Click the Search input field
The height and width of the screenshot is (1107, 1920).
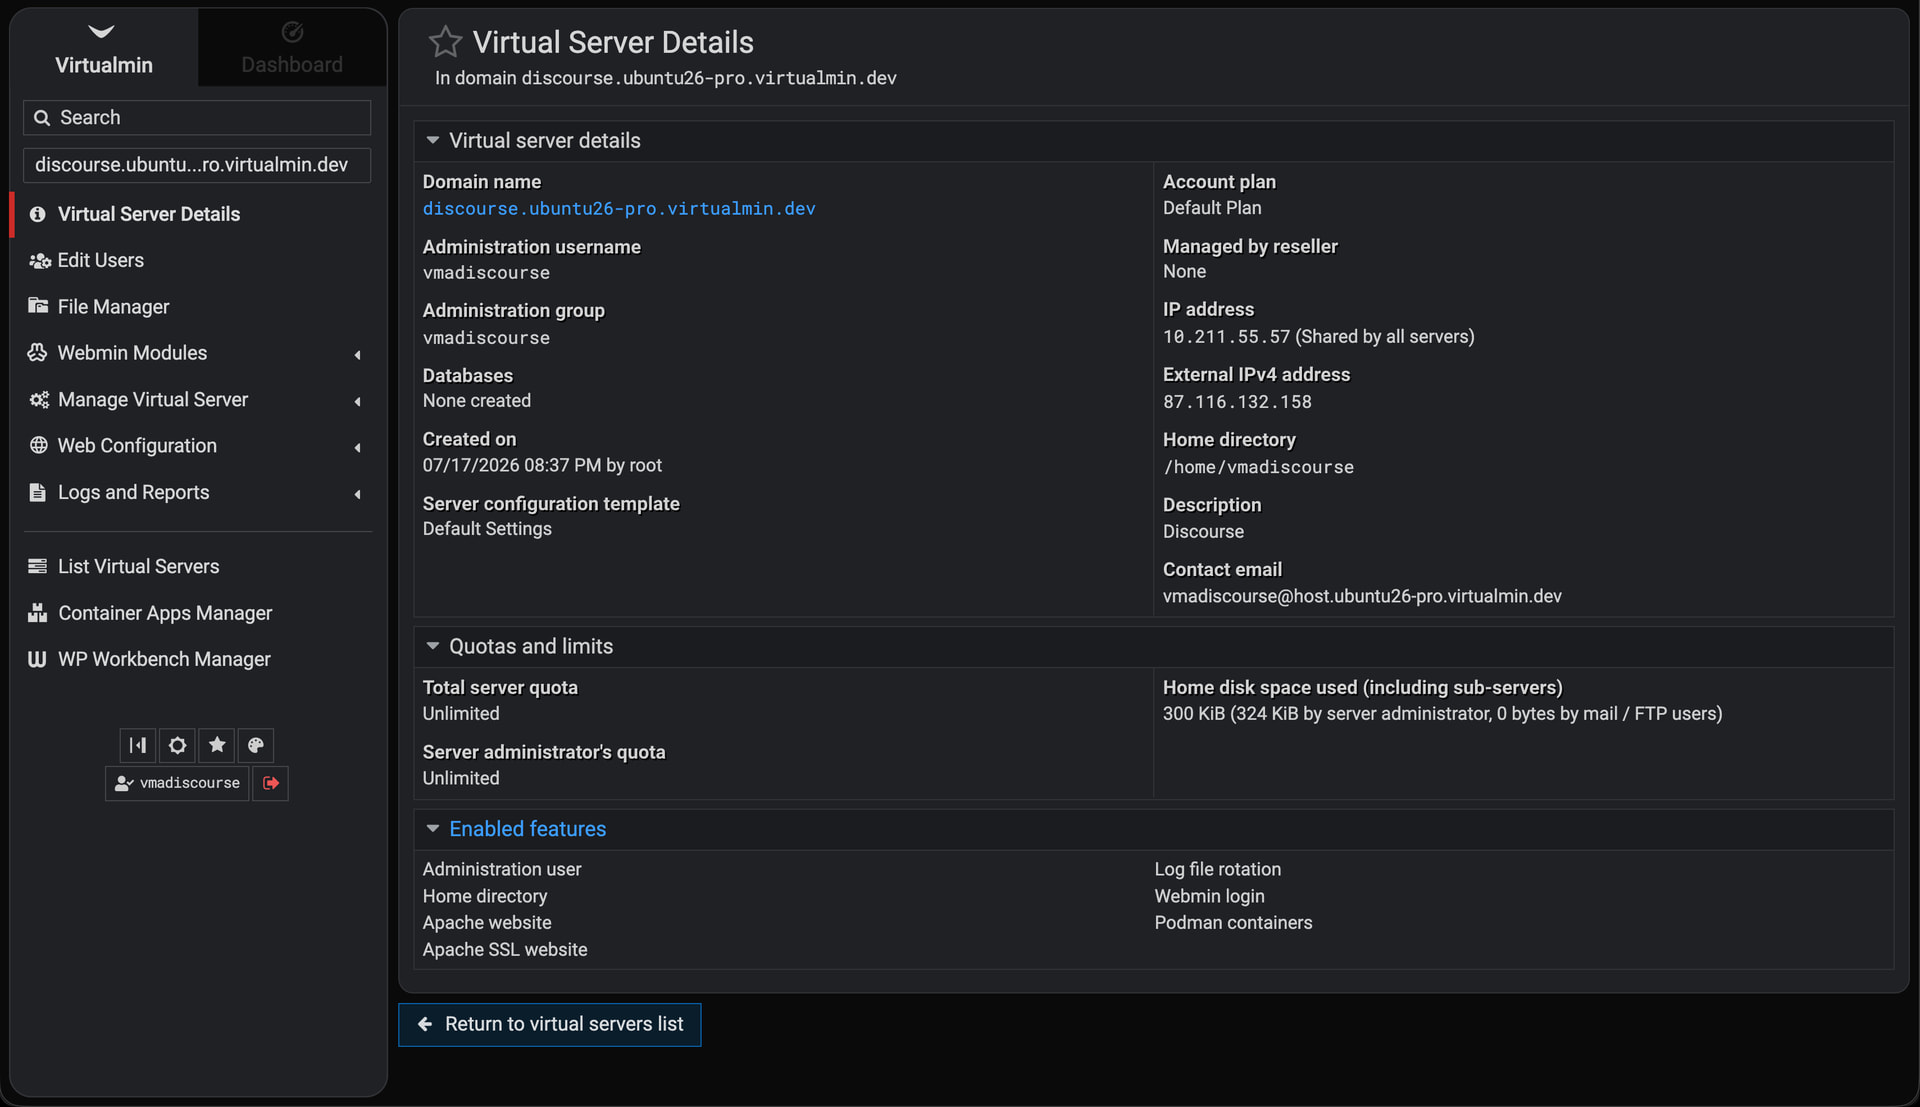tap(197, 118)
